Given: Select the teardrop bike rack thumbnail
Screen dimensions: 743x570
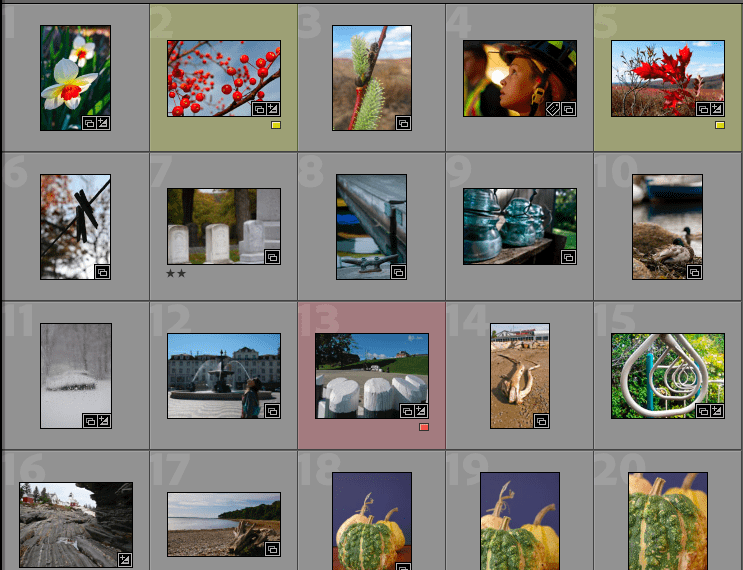Looking at the screenshot, I should (x=668, y=376).
